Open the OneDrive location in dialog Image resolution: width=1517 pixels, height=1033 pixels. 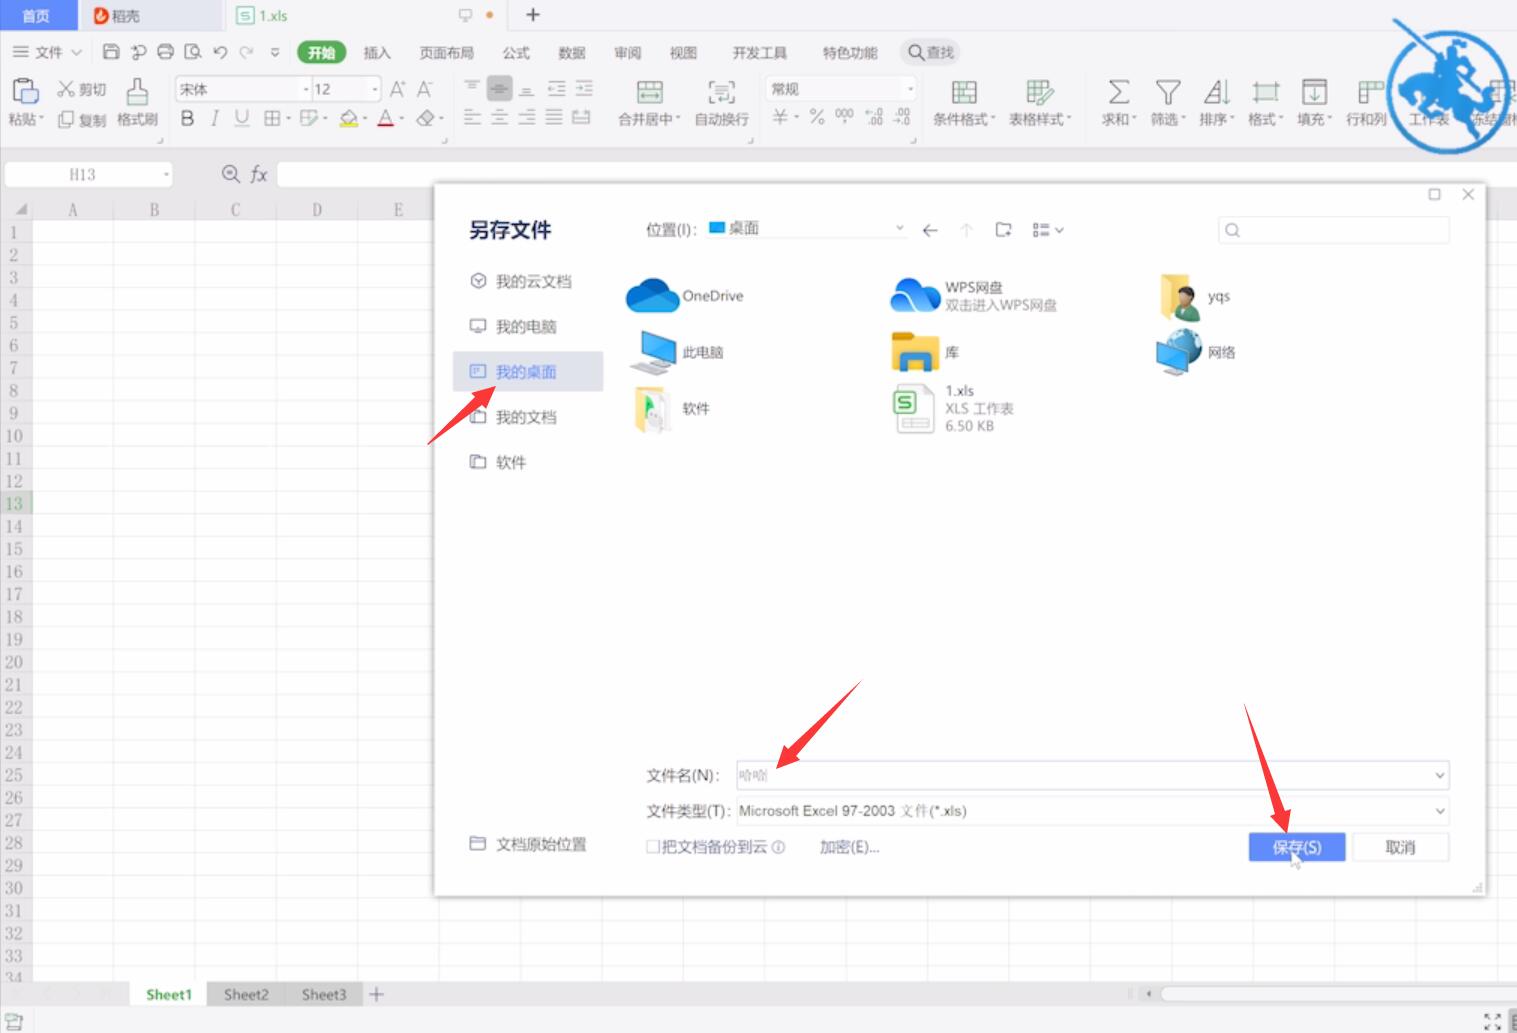click(x=685, y=296)
